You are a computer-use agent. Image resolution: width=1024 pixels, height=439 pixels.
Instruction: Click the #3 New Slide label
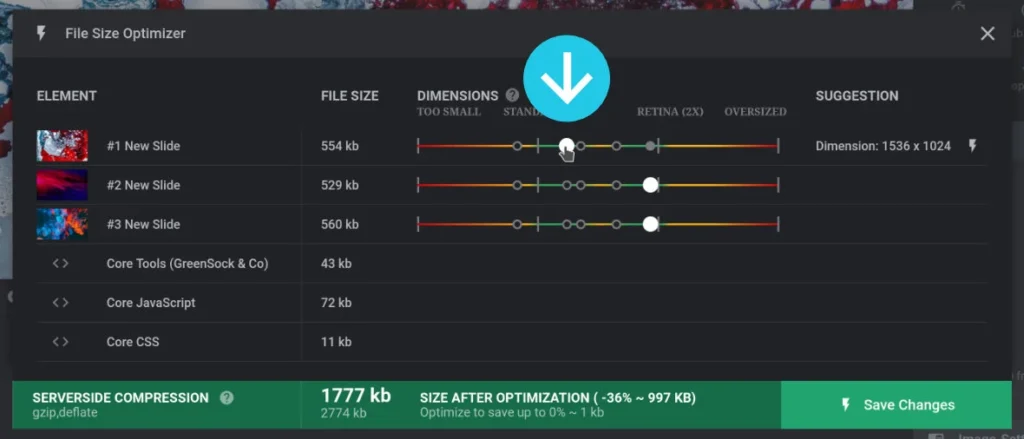[x=143, y=225]
